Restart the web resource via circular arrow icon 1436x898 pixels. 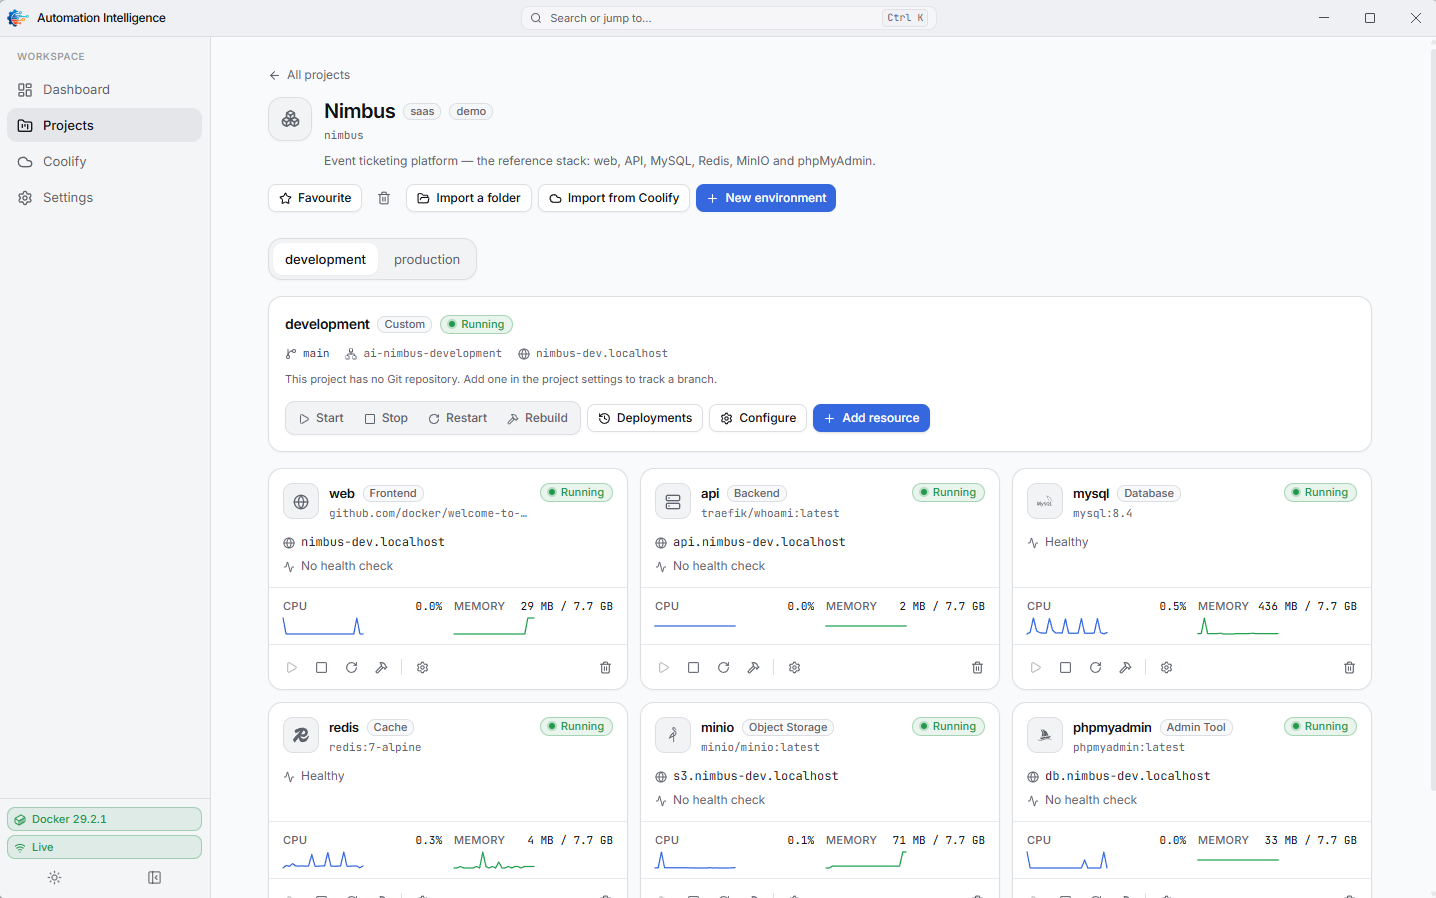tap(352, 667)
